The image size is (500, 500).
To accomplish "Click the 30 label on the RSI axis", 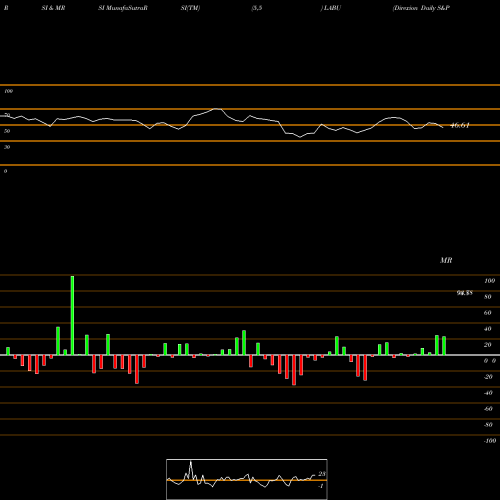I will (x=7, y=147).
